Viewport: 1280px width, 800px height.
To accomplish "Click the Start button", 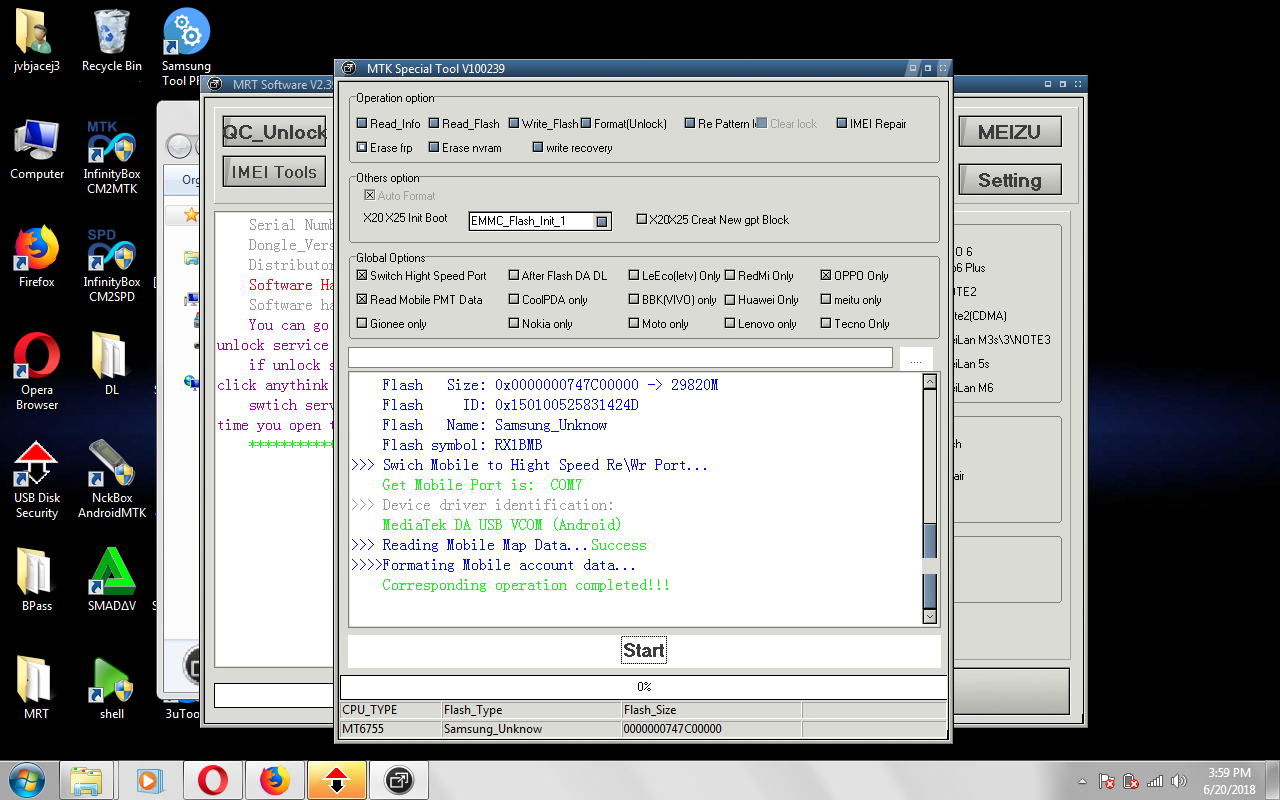I will pyautogui.click(x=644, y=651).
